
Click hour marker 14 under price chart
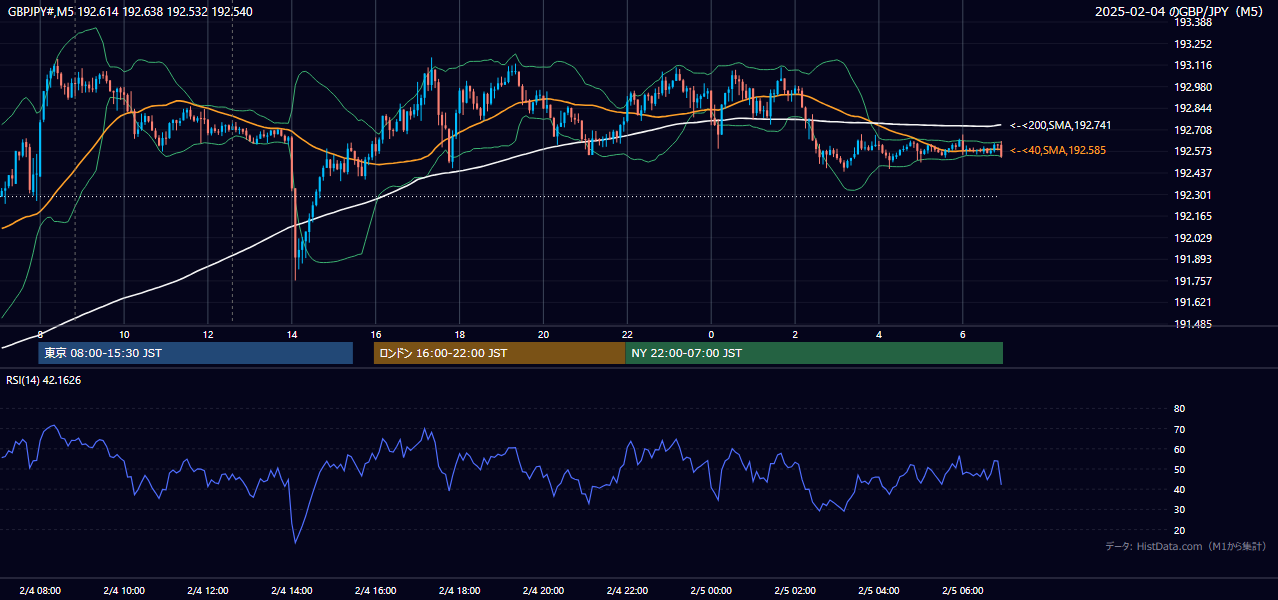[x=291, y=334]
